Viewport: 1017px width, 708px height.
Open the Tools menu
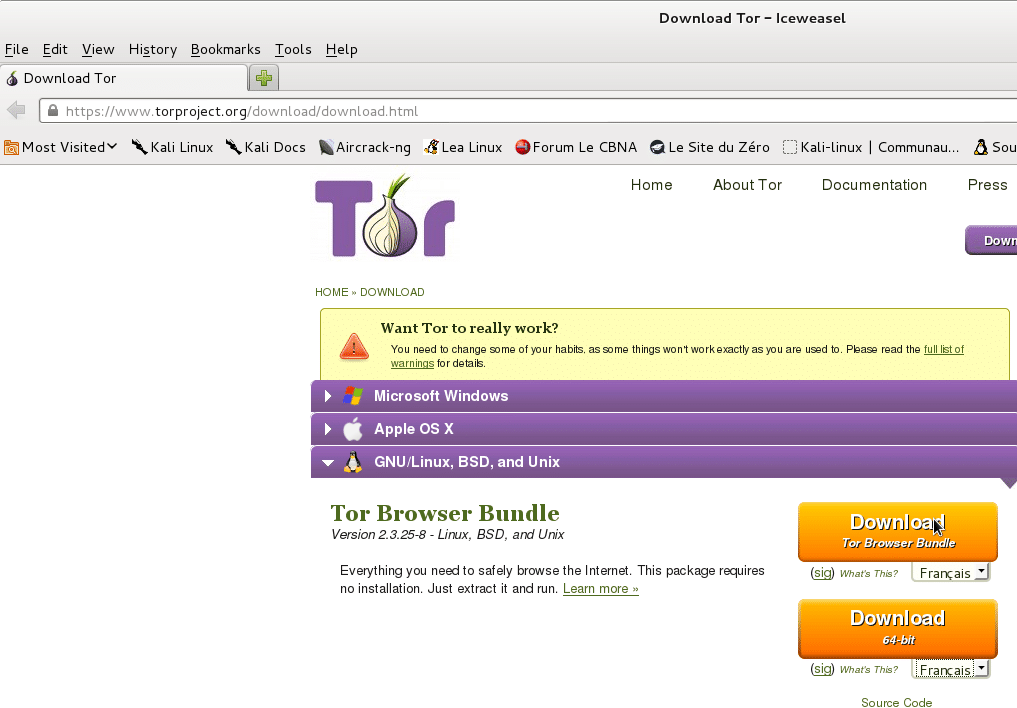293,49
